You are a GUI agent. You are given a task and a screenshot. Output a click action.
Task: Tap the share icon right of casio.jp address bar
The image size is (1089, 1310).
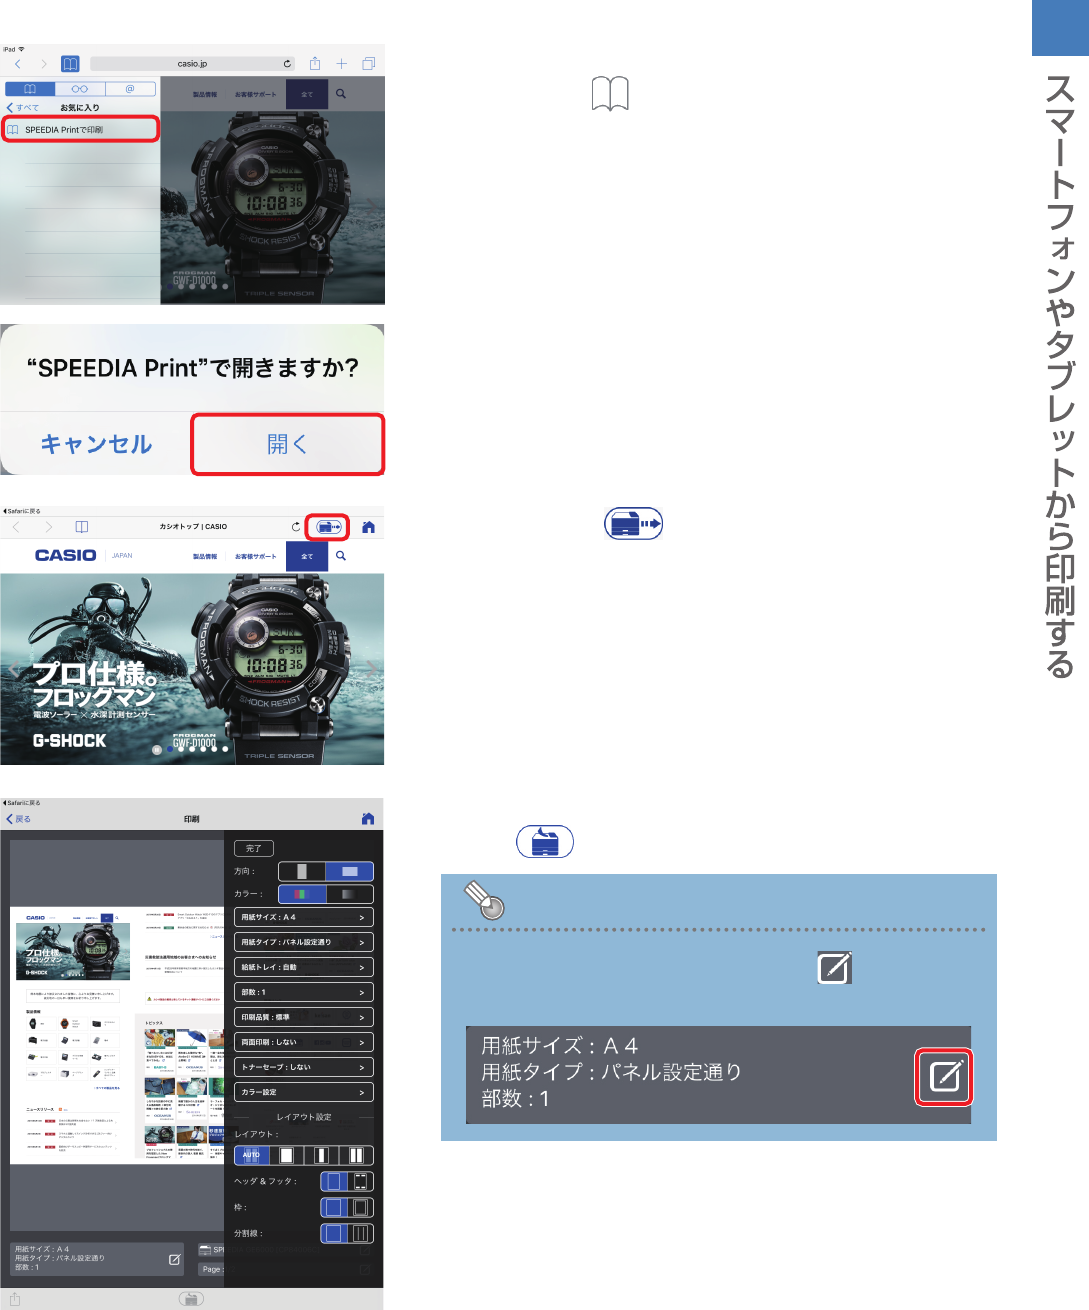315,63
